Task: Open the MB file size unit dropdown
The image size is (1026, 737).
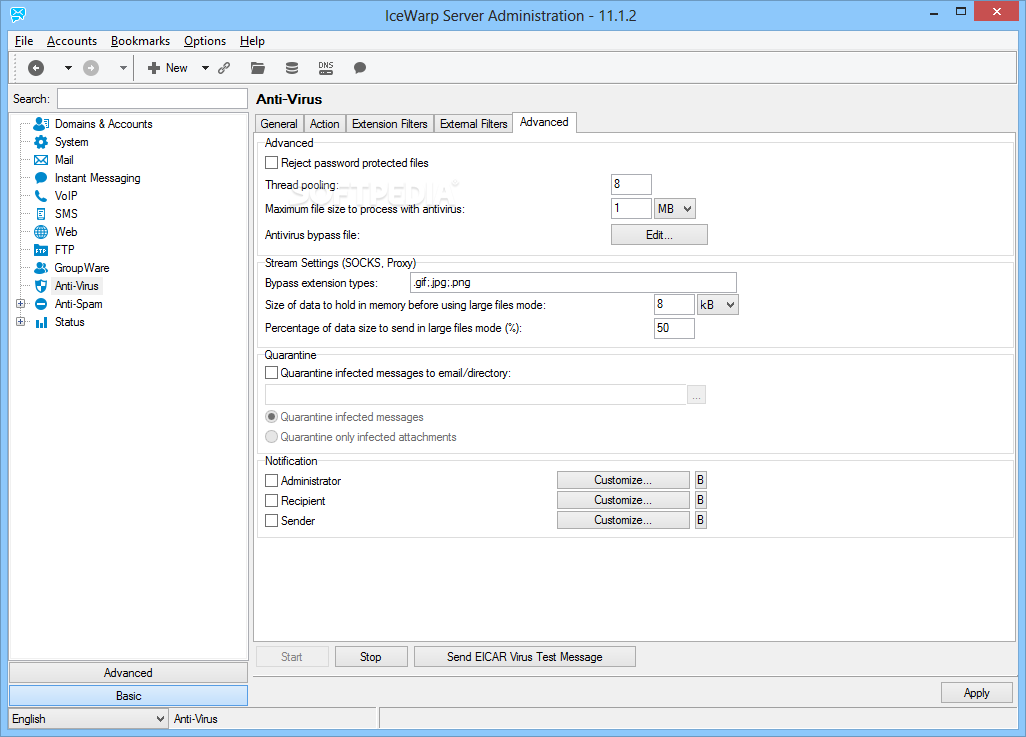Action: click(x=675, y=209)
